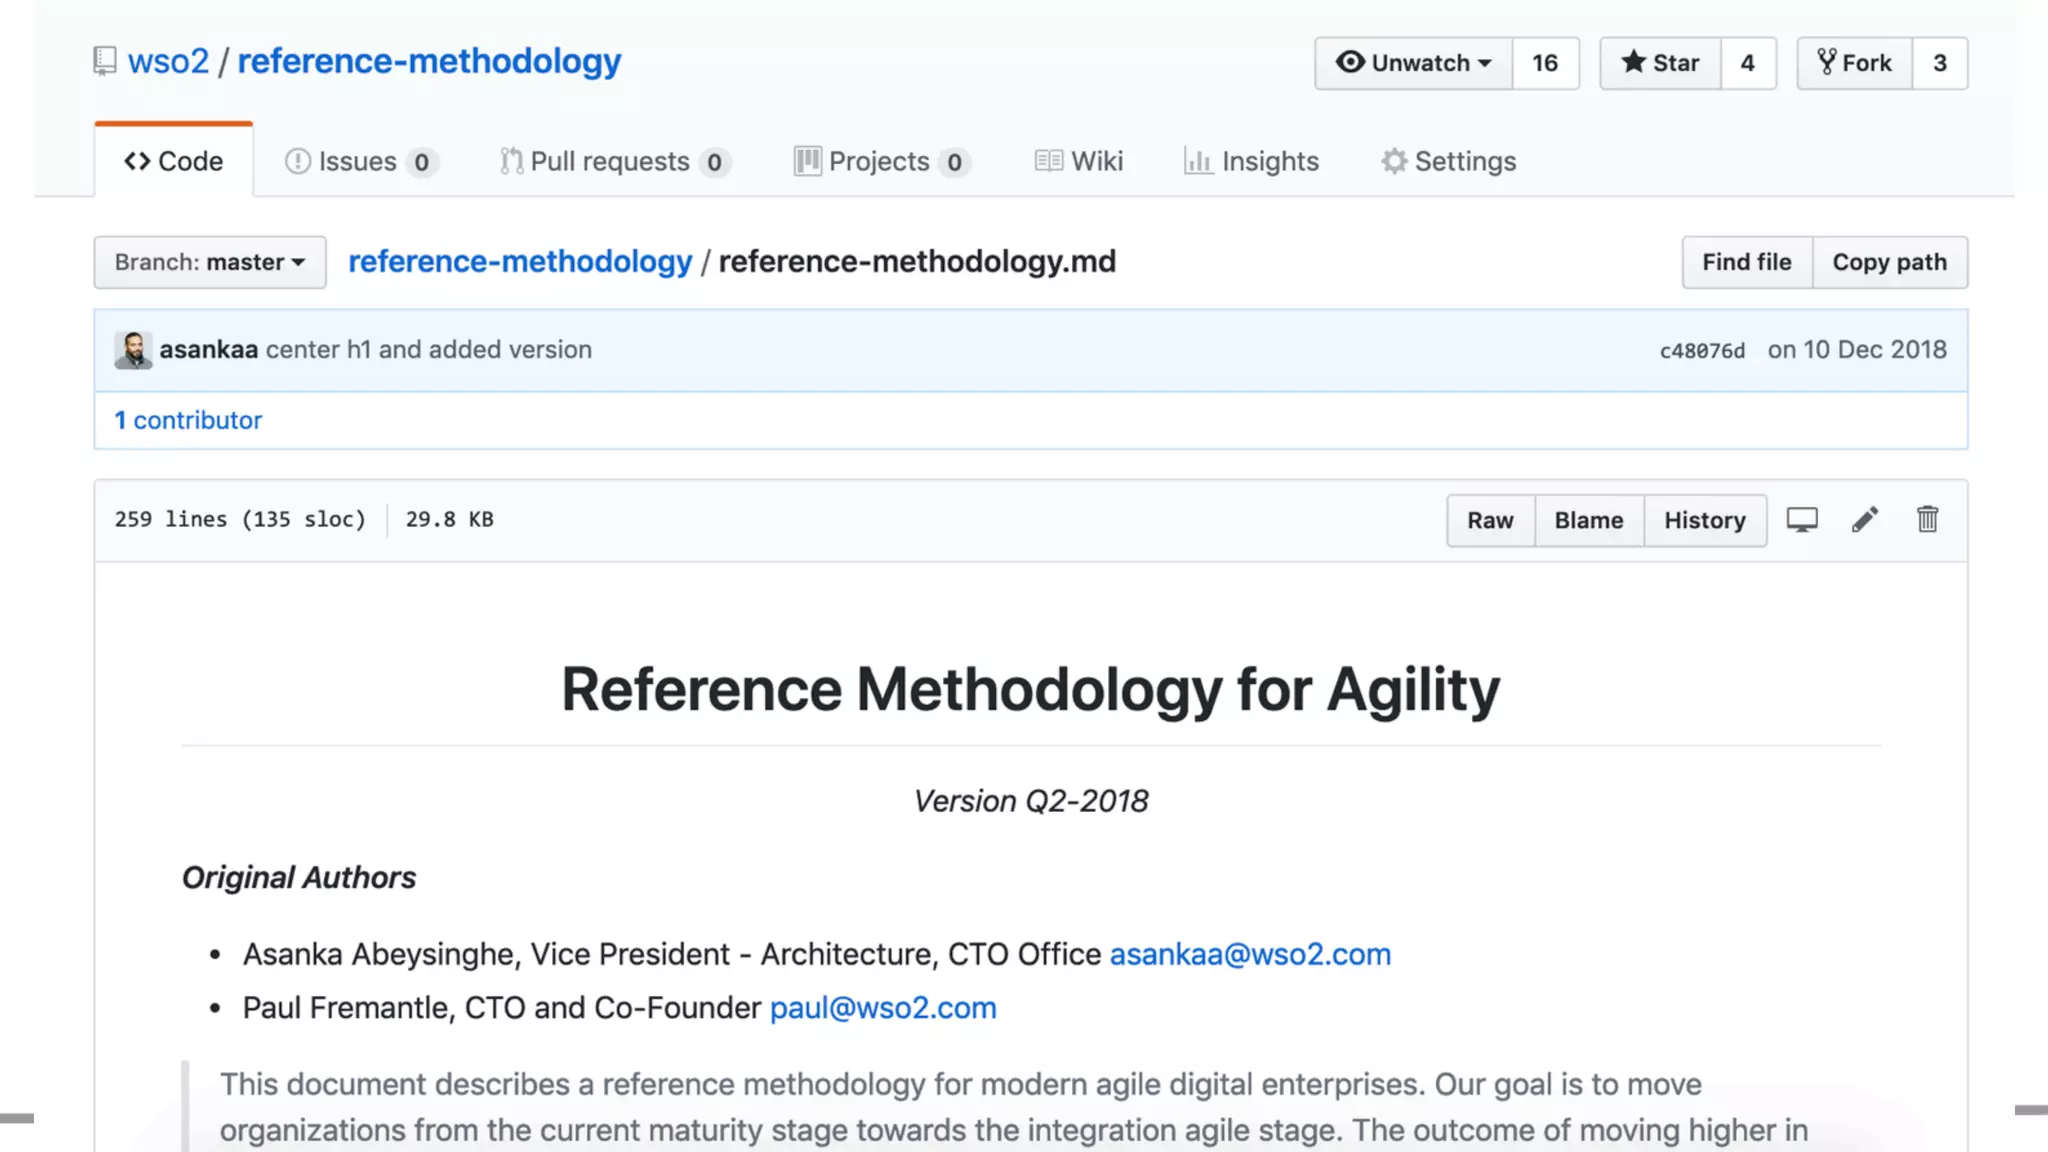Open the Insights tab
The height and width of the screenshot is (1152, 2048).
1252,161
